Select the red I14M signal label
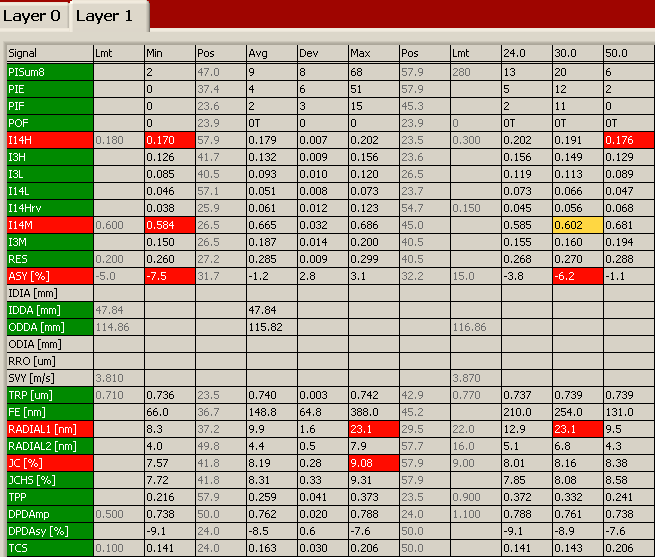 click(50, 225)
